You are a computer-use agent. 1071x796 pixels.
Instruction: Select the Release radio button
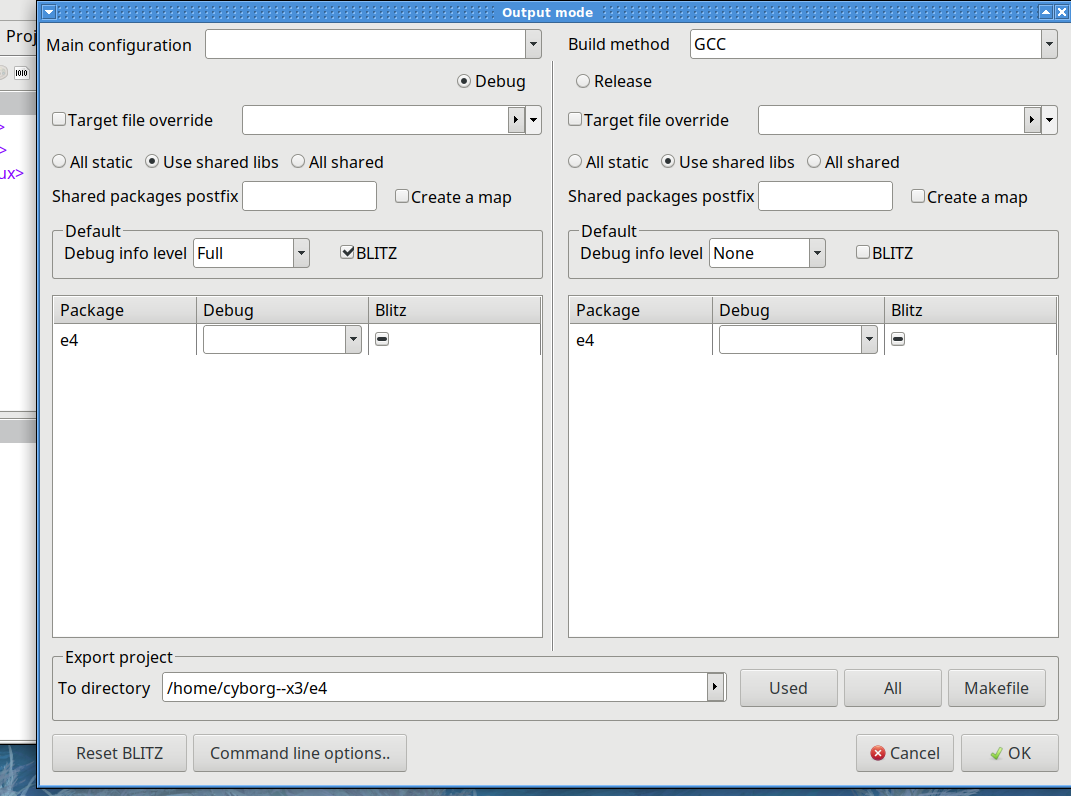coord(583,82)
